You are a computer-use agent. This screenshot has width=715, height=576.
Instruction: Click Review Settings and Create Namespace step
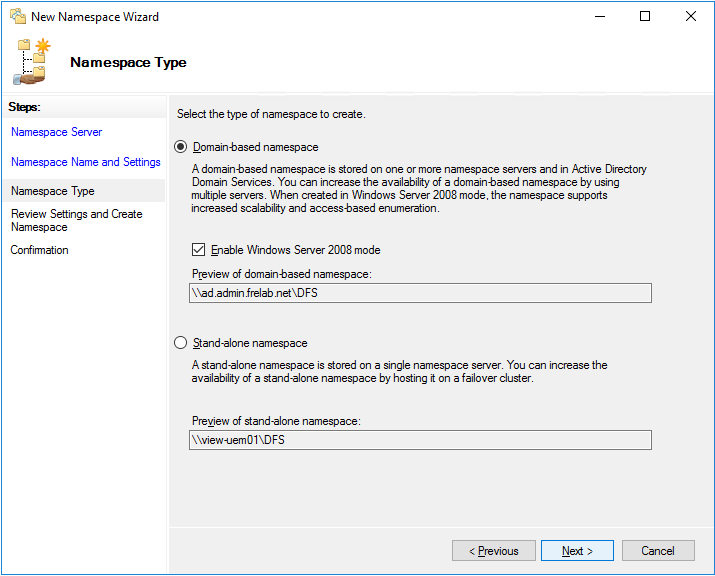[76, 220]
